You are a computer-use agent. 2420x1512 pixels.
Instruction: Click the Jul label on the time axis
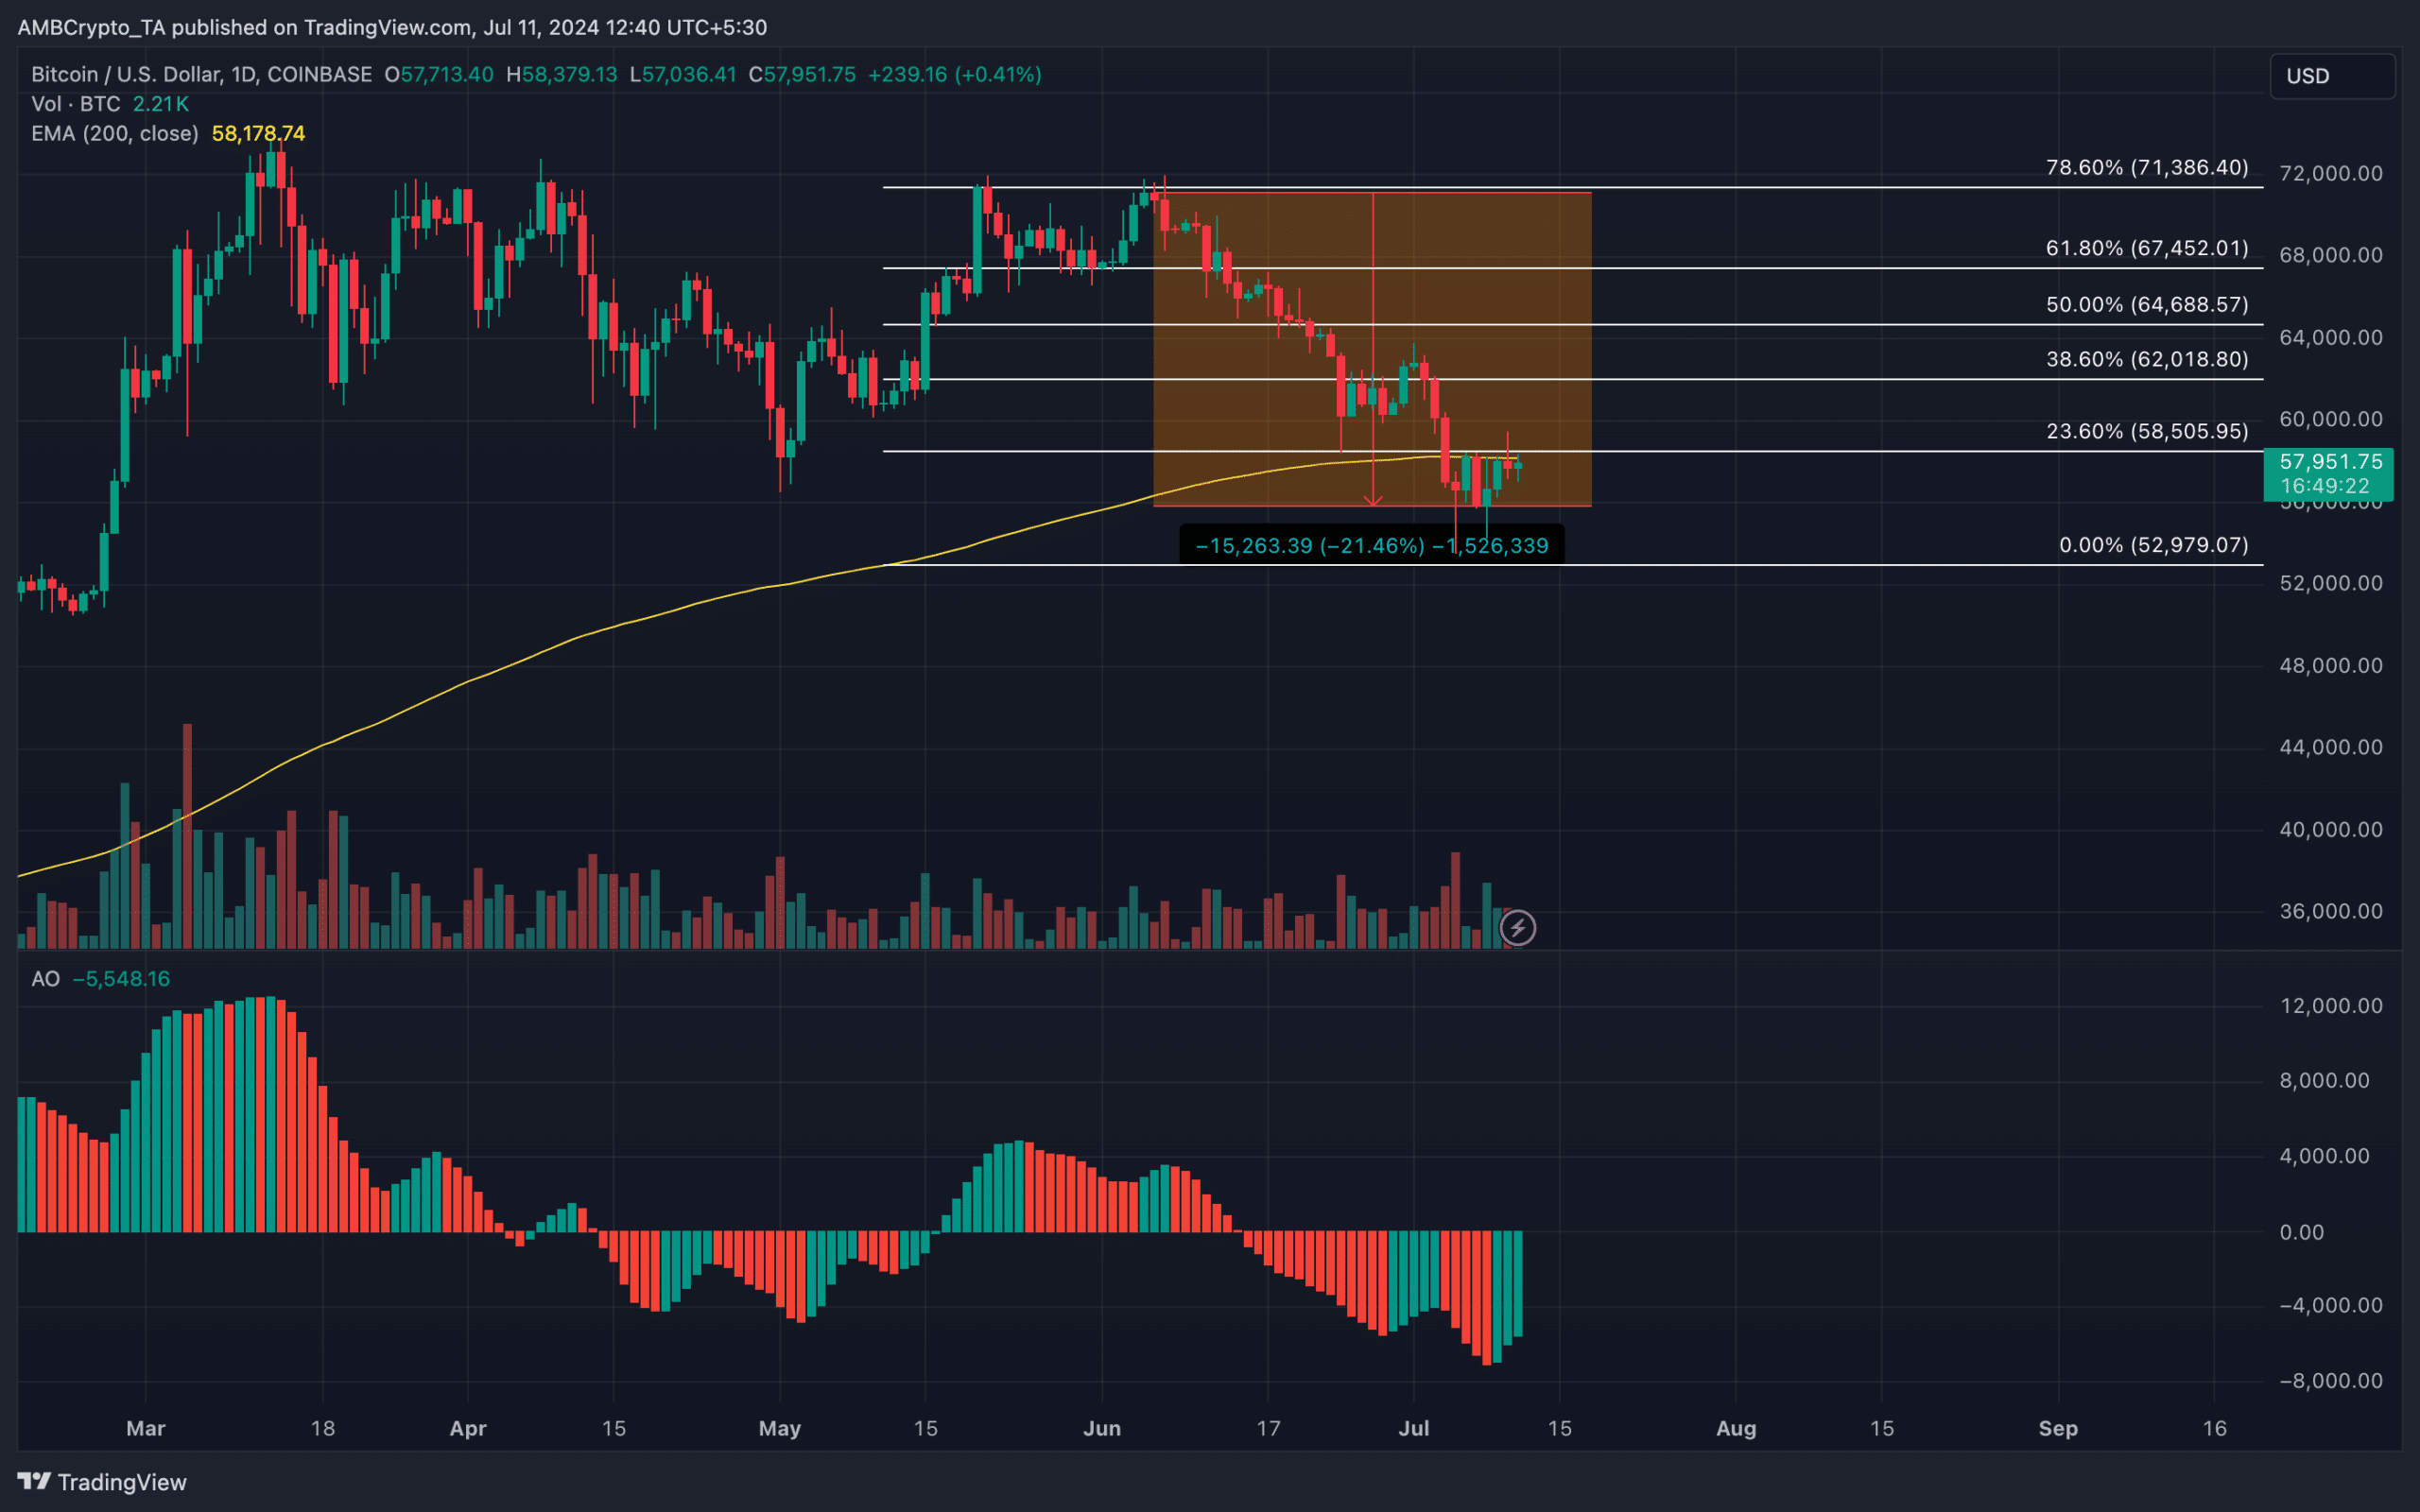(1414, 1428)
